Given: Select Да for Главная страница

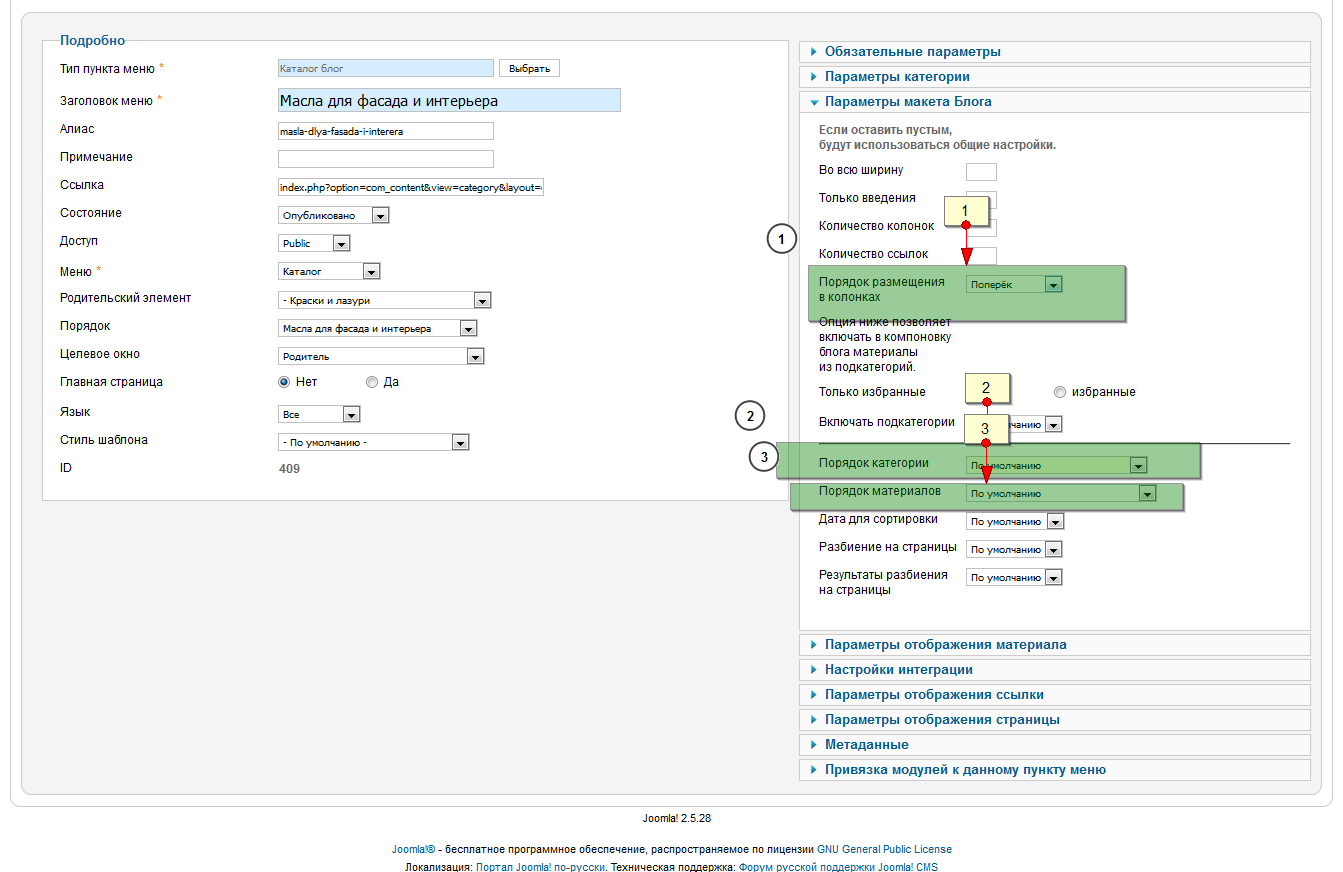Looking at the screenshot, I should (372, 382).
